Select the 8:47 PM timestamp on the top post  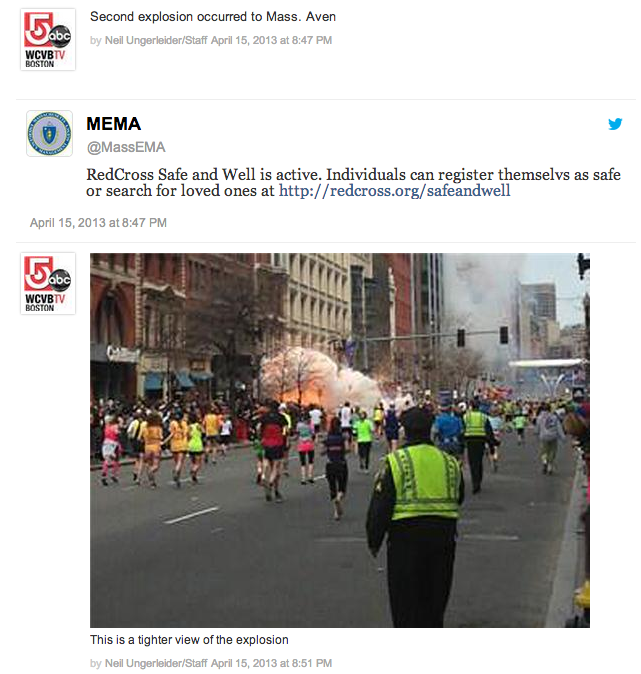[x=271, y=40]
